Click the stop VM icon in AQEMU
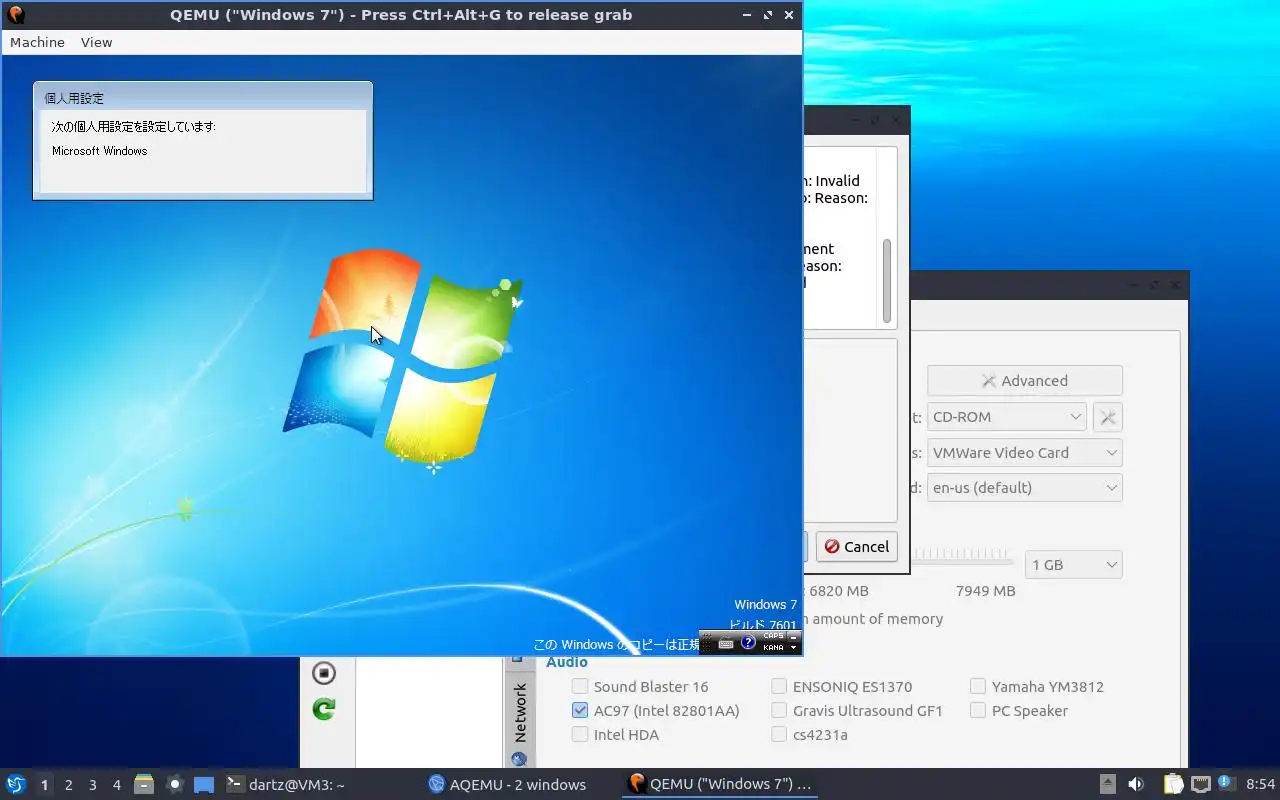The width and height of the screenshot is (1280, 800). 323,673
